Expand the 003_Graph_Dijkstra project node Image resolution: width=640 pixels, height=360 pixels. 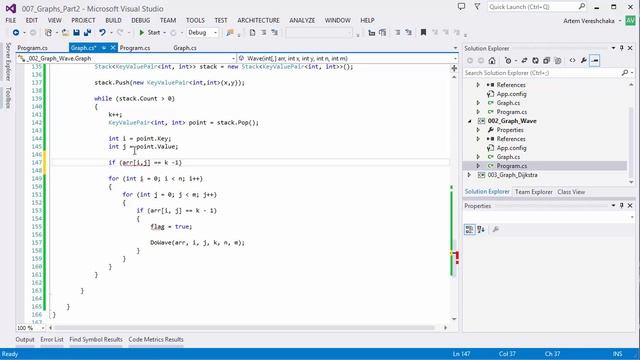coord(469,175)
